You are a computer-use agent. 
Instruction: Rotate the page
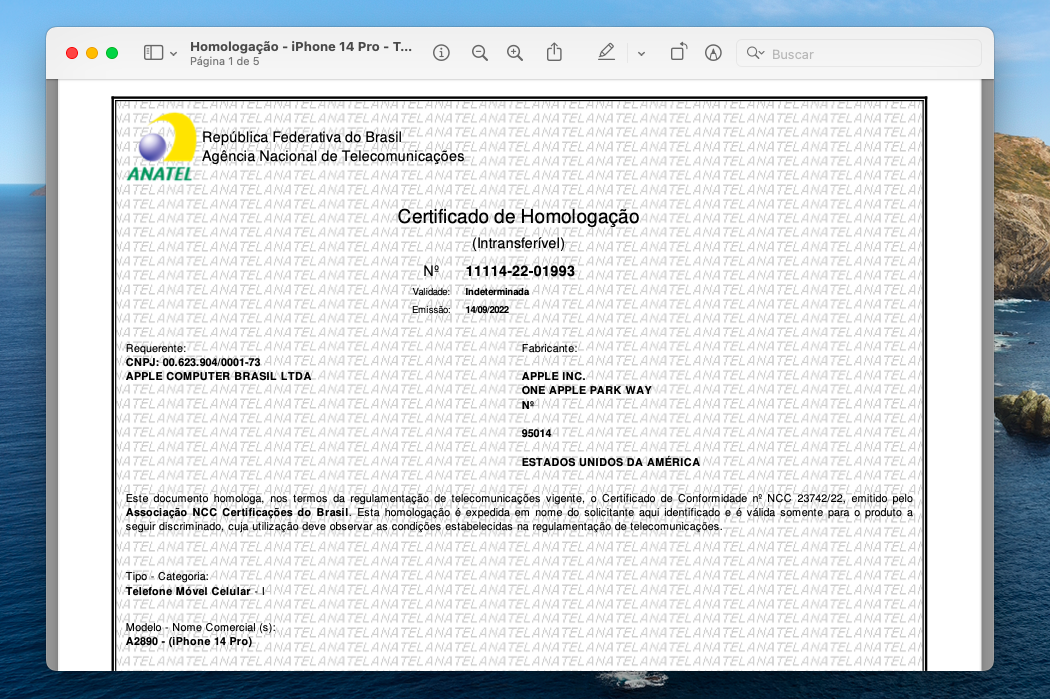click(678, 52)
